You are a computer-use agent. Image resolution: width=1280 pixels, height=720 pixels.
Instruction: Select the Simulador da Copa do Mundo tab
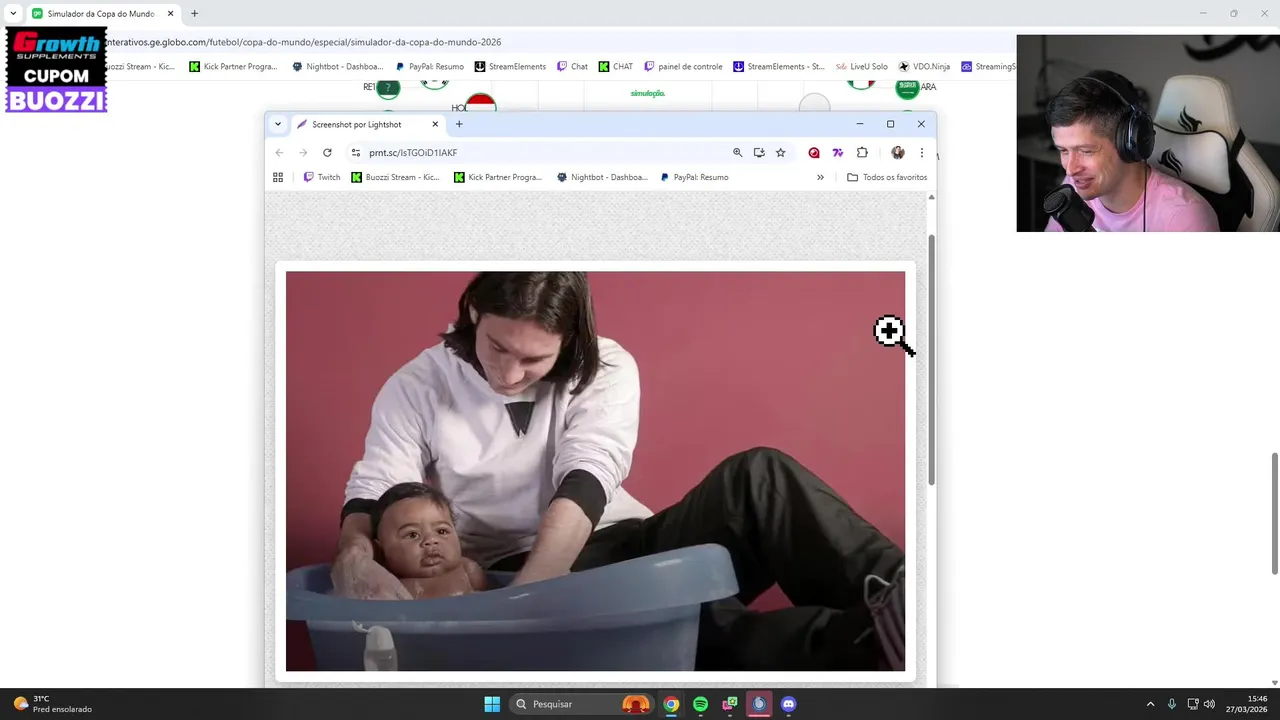(103, 14)
